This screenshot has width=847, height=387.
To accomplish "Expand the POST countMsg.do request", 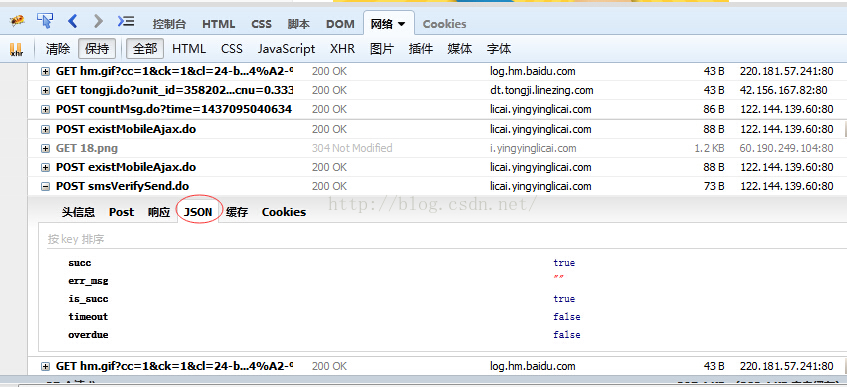I will [x=45, y=110].
